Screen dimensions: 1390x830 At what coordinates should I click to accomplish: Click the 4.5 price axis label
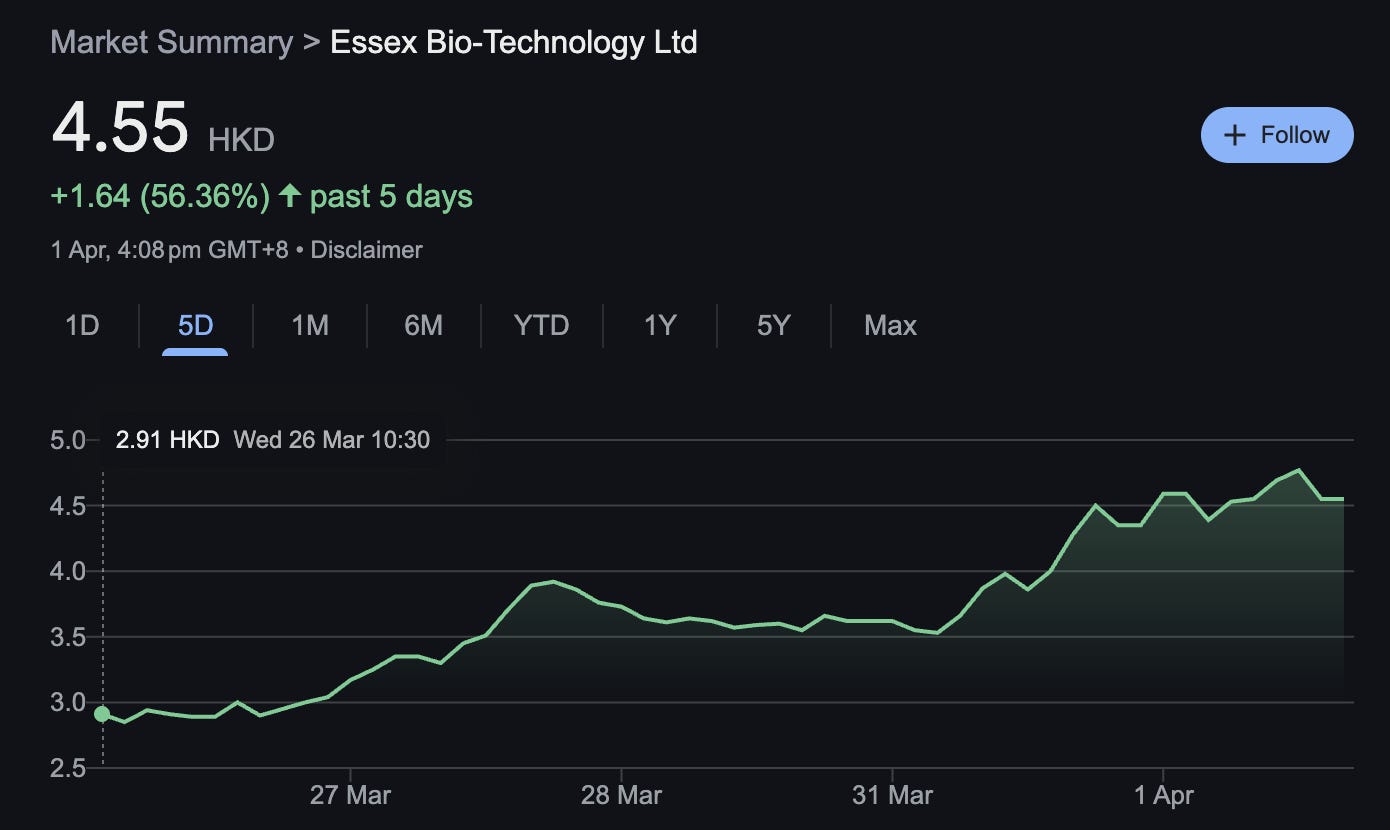tap(68, 506)
